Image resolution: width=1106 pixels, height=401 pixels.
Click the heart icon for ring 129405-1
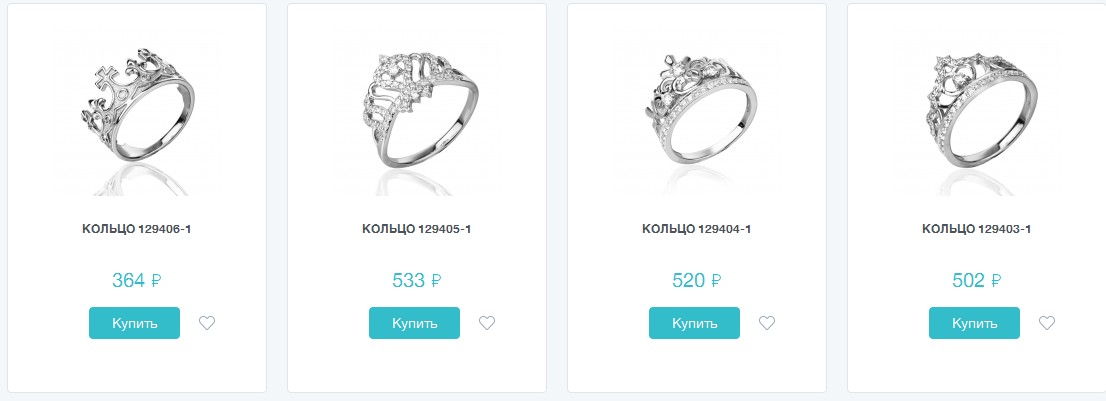click(487, 323)
